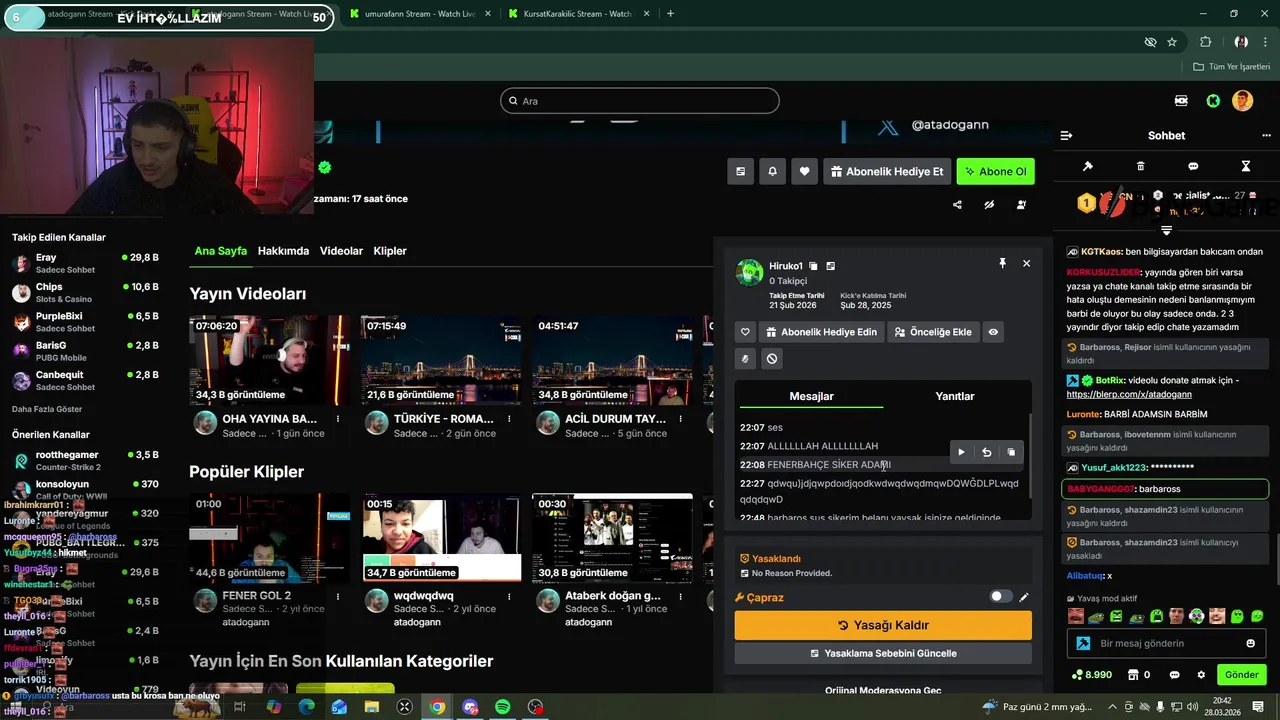The height and width of the screenshot is (720, 1280).
Task: Open the shop icon showing 0
Action: click(x=1138, y=675)
